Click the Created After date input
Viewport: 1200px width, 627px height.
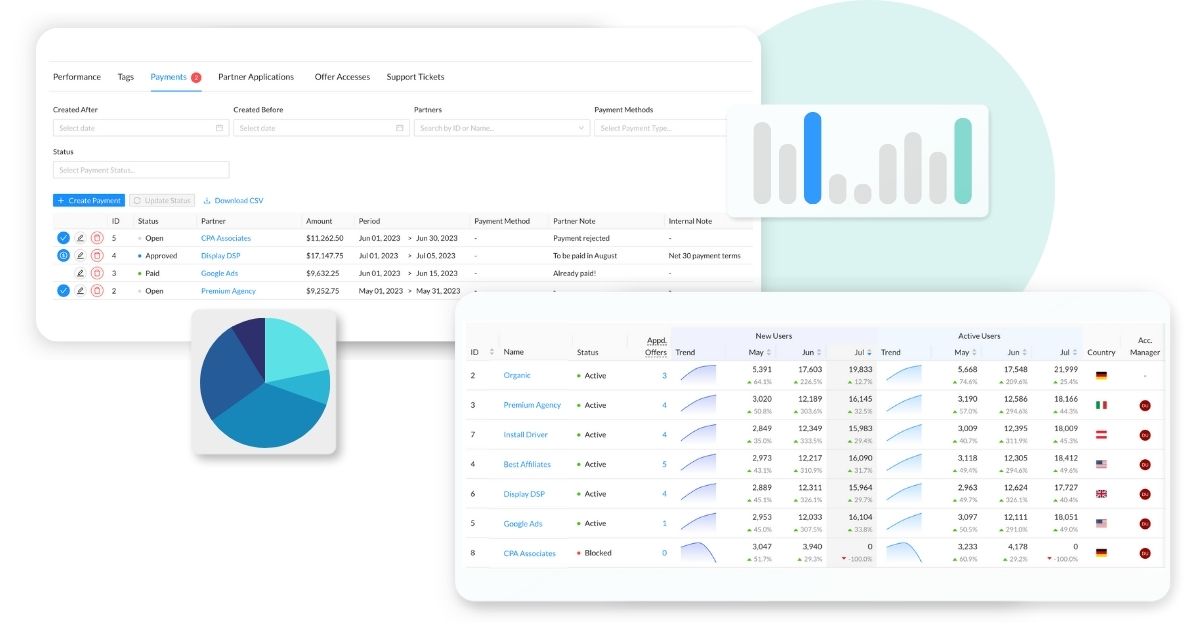[x=141, y=128]
